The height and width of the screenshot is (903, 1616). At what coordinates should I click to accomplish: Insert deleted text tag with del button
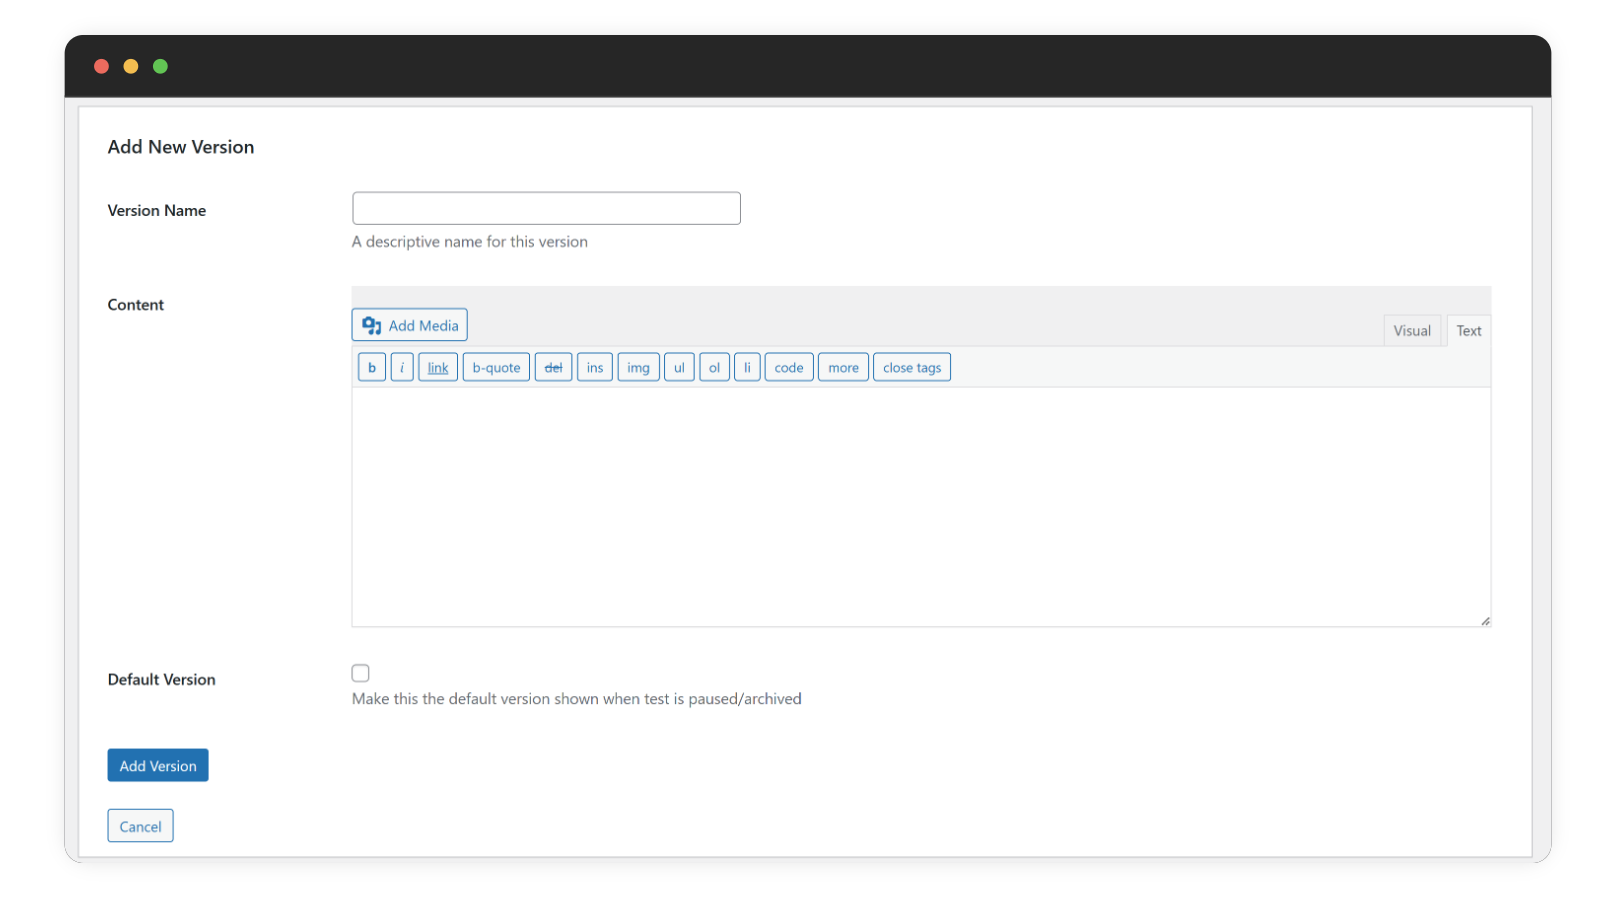[553, 367]
